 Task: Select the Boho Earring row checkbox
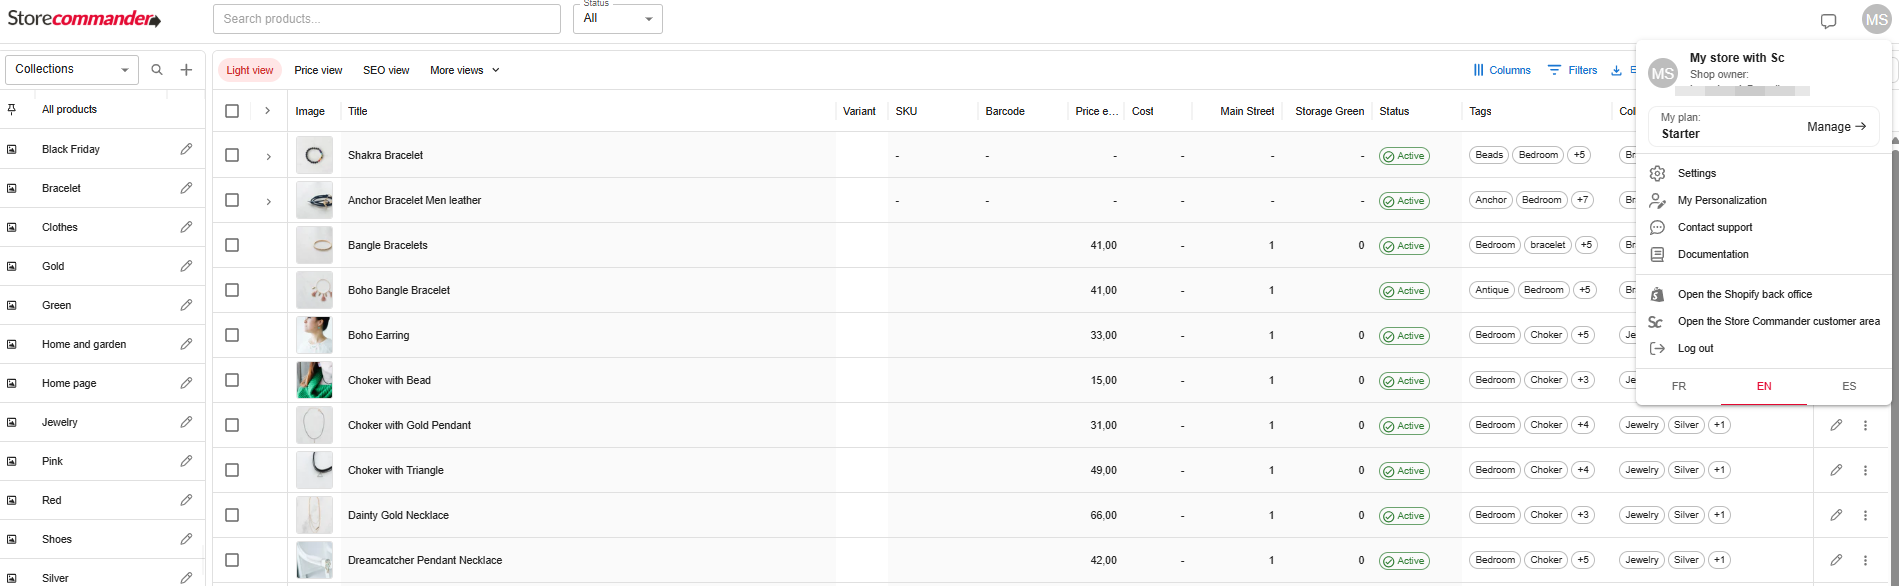[x=232, y=335]
